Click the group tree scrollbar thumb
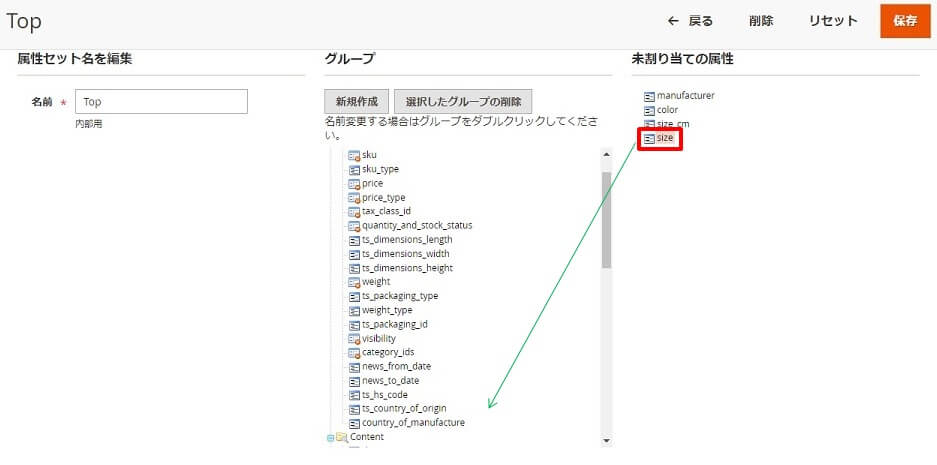Viewport: 937px width, 465px height. [x=607, y=220]
